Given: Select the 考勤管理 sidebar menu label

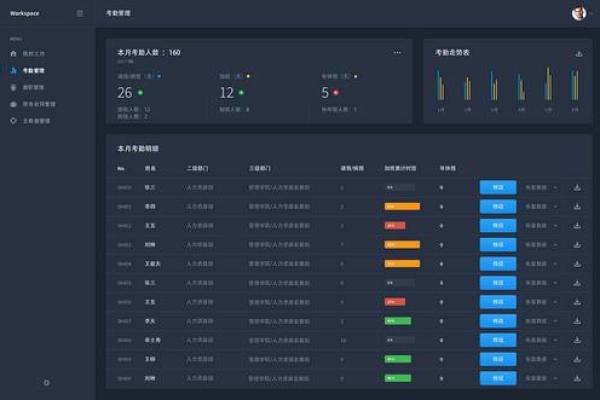Looking at the screenshot, I should click(34, 70).
